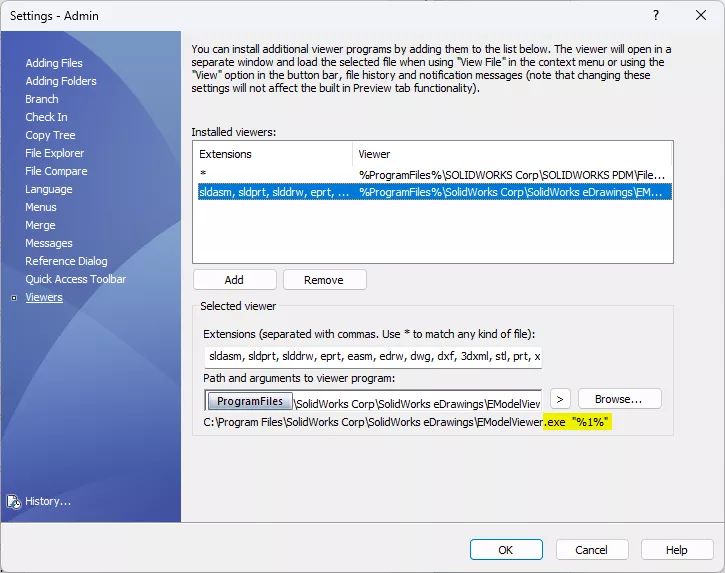Open the File Explorer settings
Screen dimensions: 725x573
click(x=55, y=153)
